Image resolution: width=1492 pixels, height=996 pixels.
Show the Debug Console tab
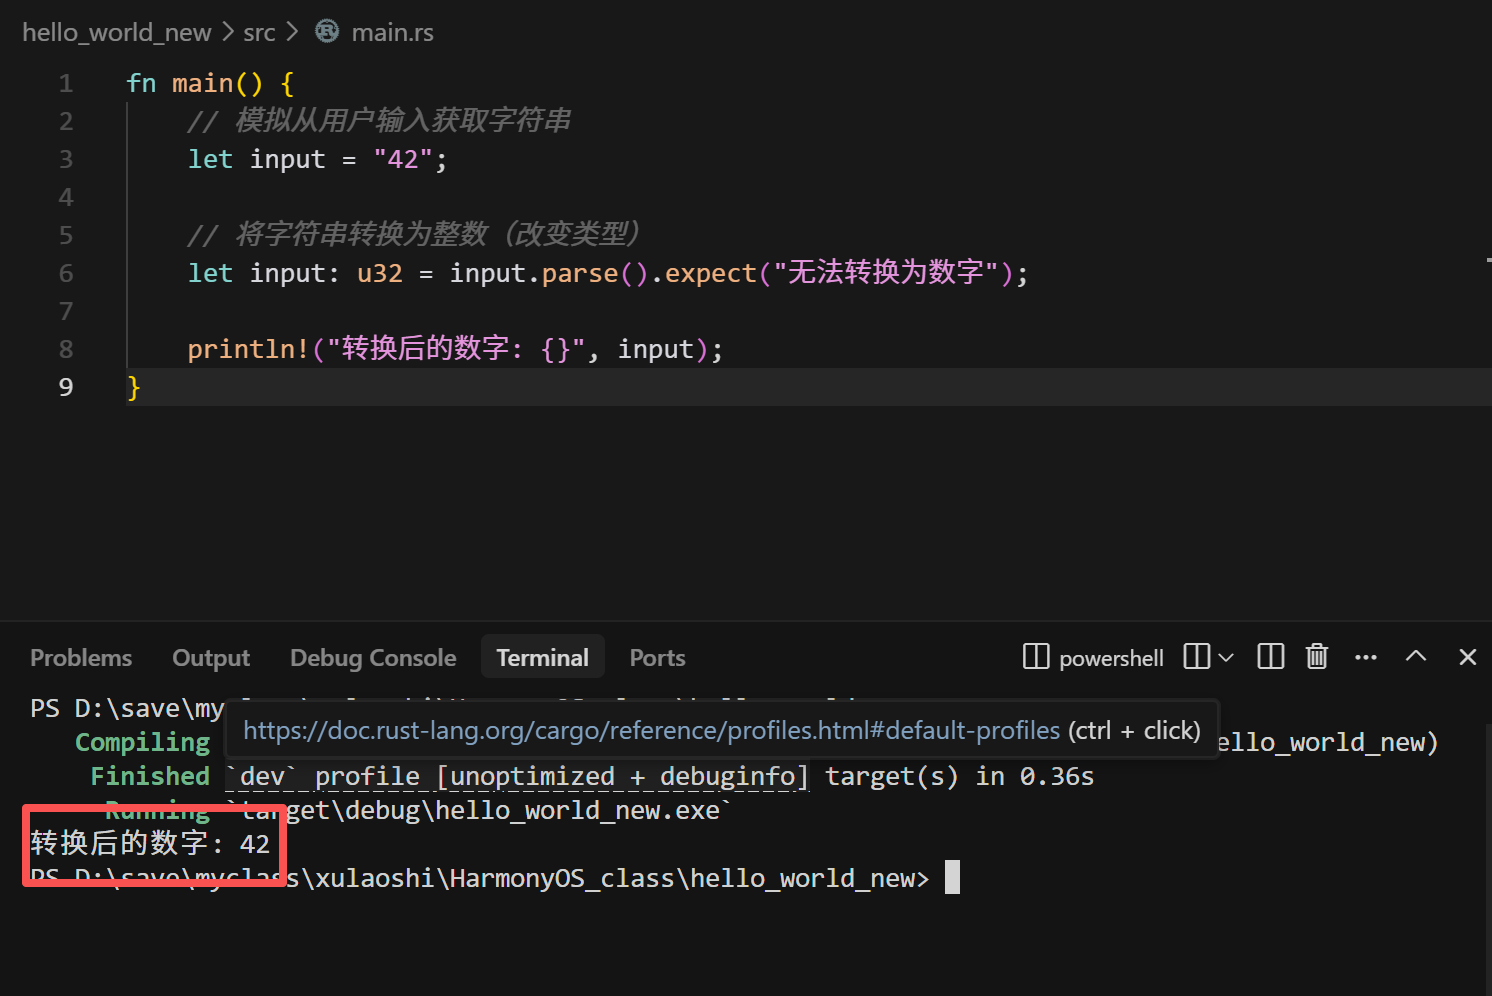(373, 657)
